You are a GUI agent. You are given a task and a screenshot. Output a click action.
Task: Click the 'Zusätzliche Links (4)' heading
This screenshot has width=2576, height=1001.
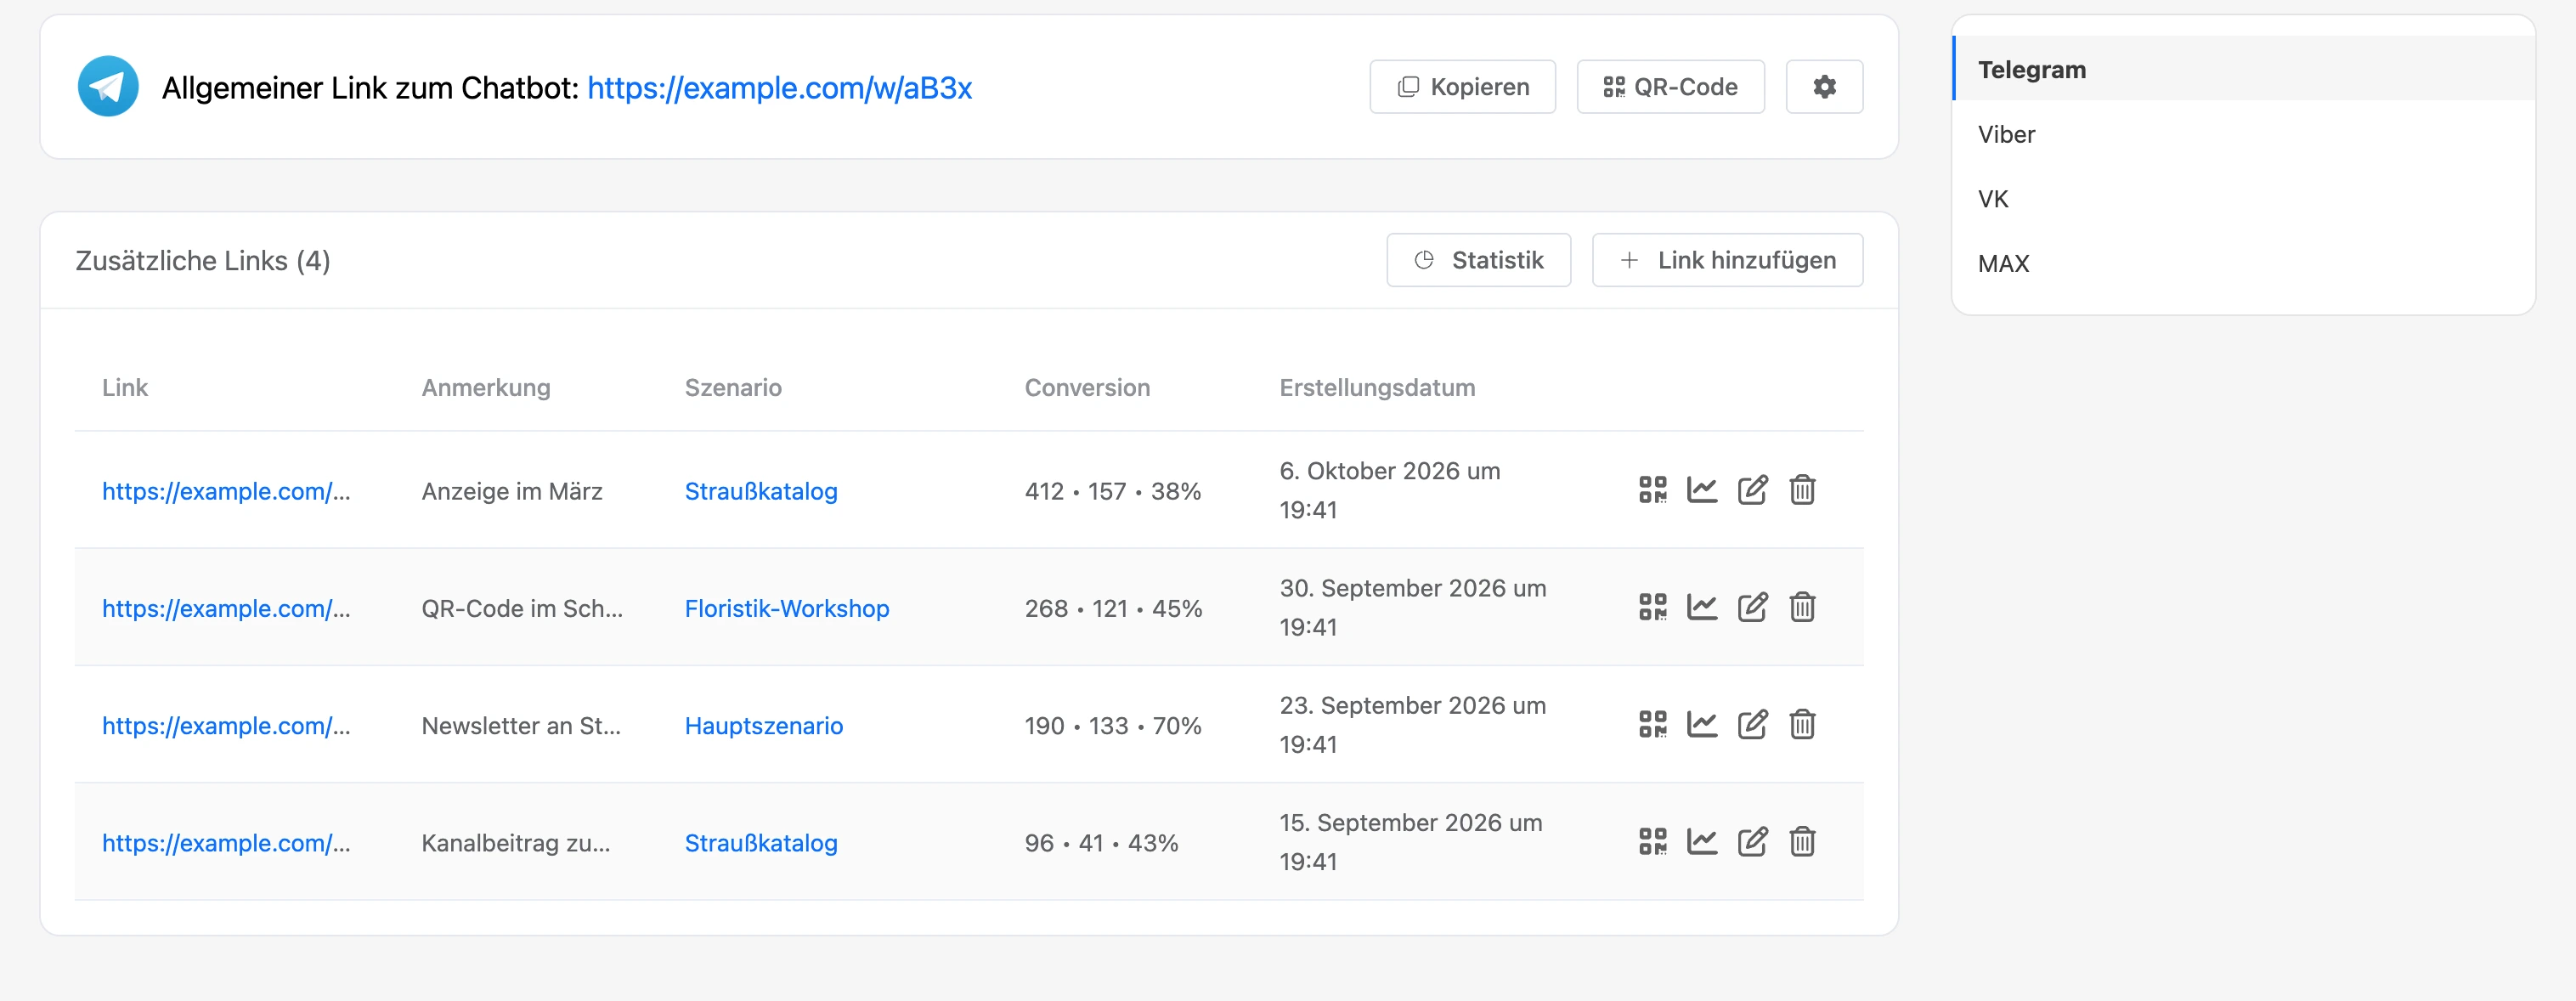click(x=203, y=260)
